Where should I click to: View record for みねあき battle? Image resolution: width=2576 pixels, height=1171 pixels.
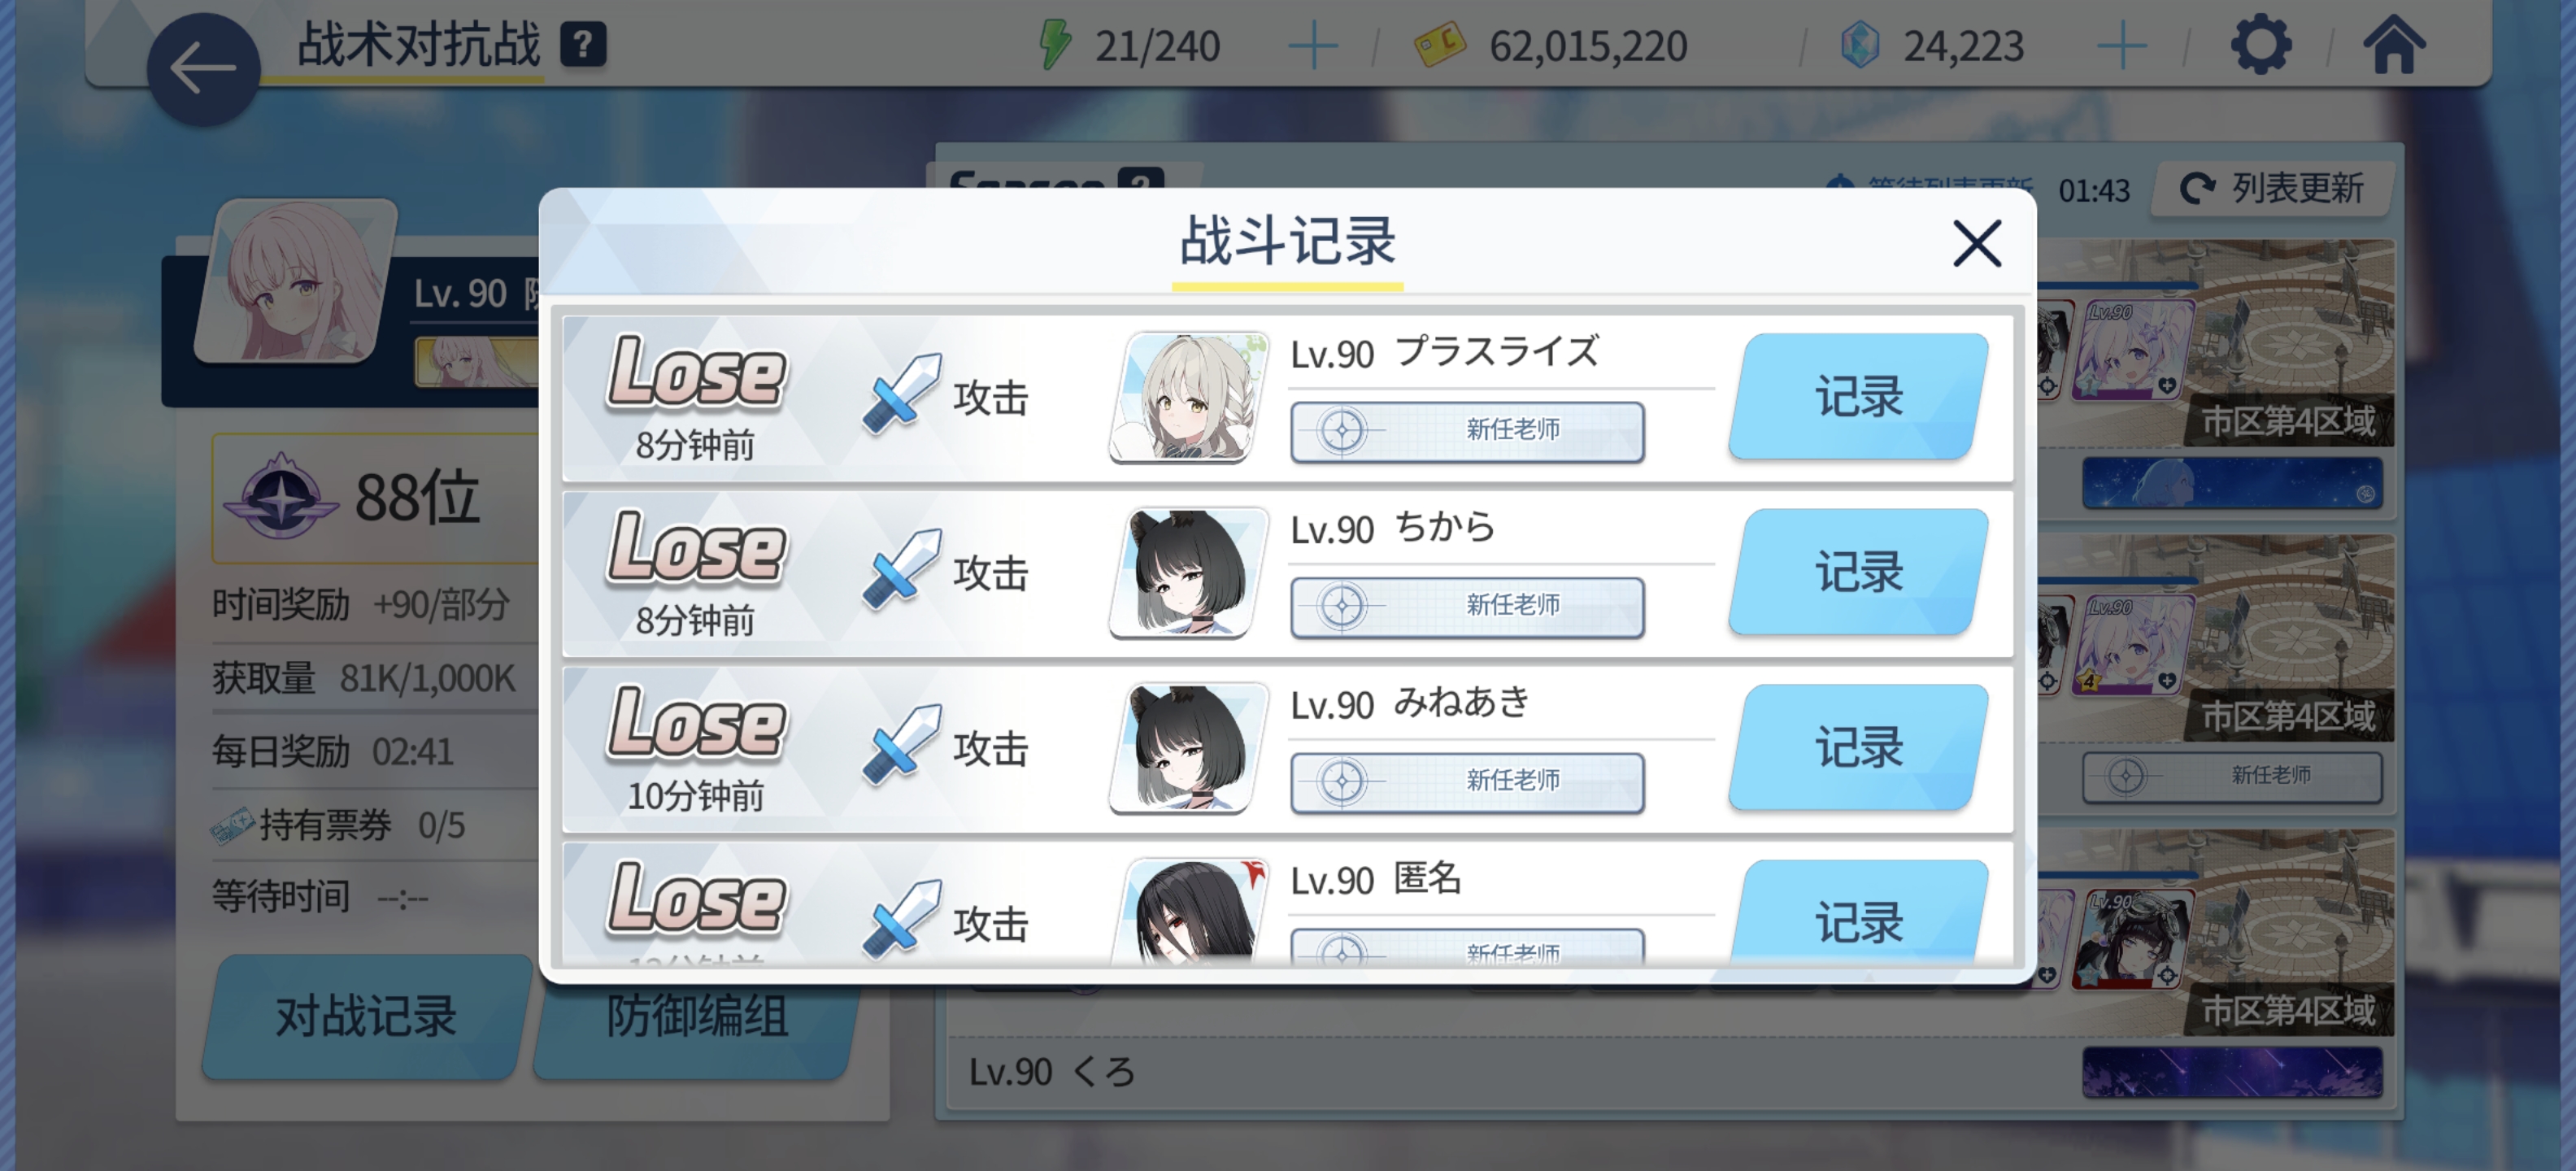coord(1858,746)
